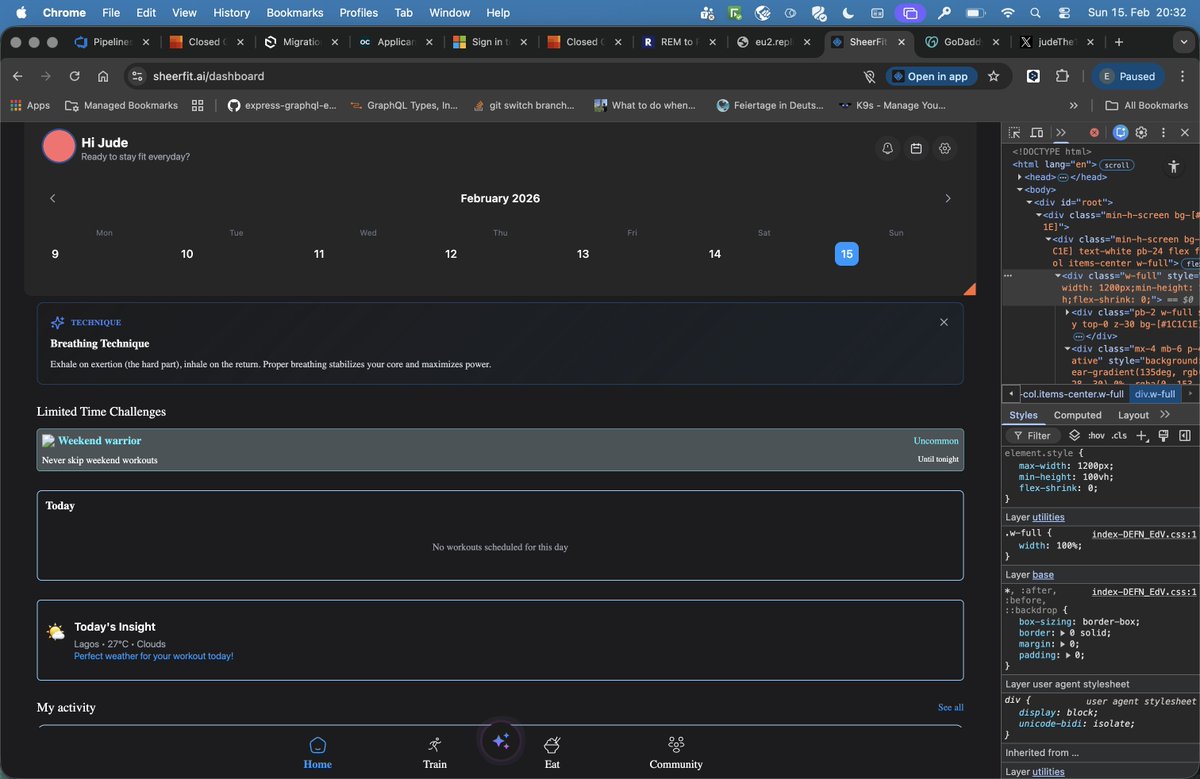Select the Home tab in bottom navigation
The image size is (1200, 779).
tap(318, 753)
